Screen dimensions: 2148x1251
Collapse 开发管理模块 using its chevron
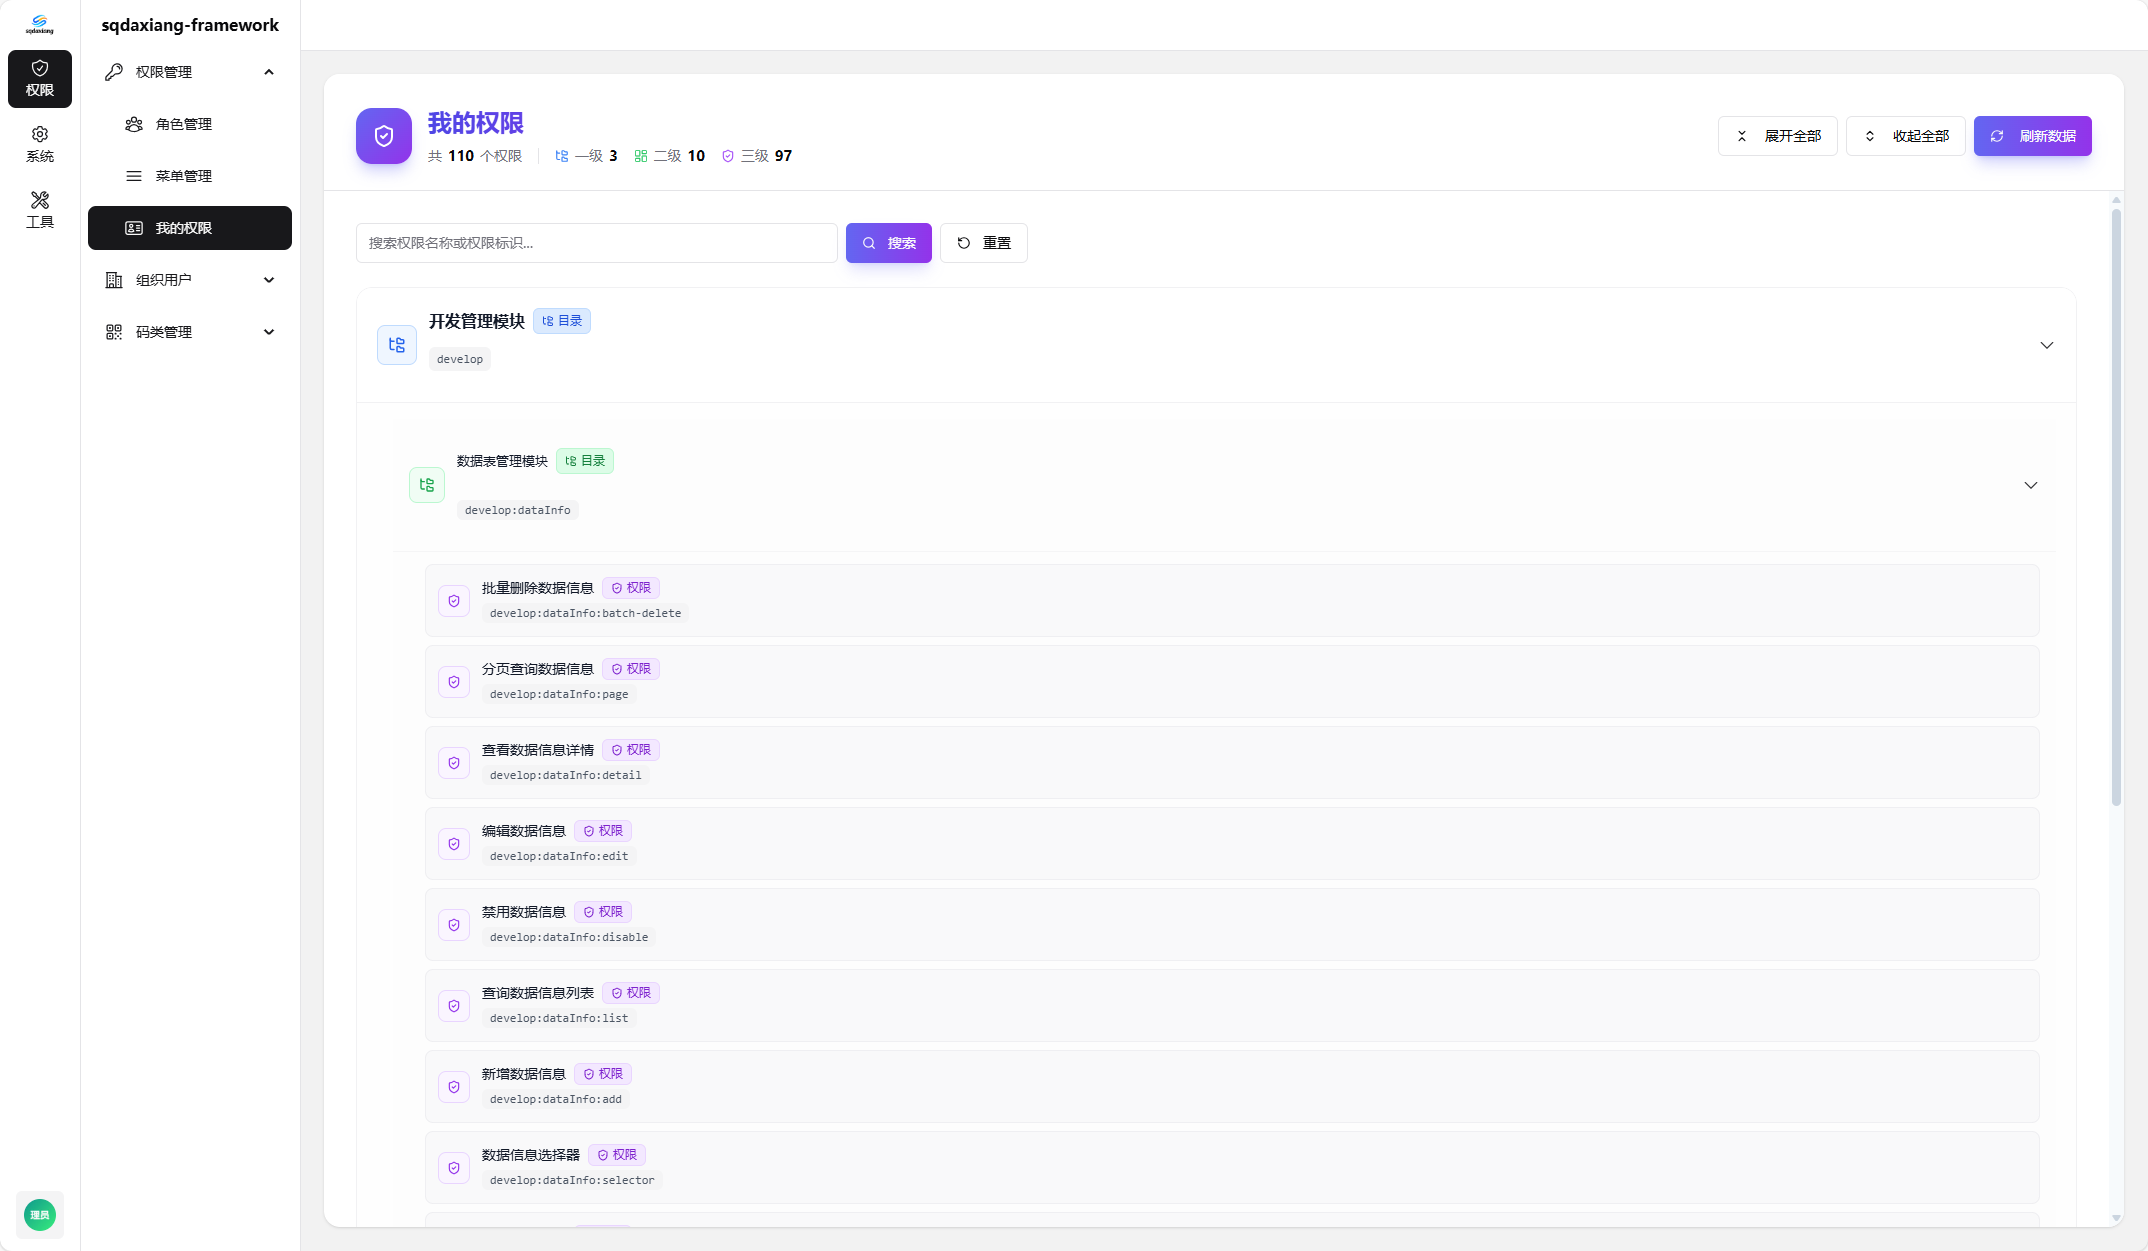2046,345
